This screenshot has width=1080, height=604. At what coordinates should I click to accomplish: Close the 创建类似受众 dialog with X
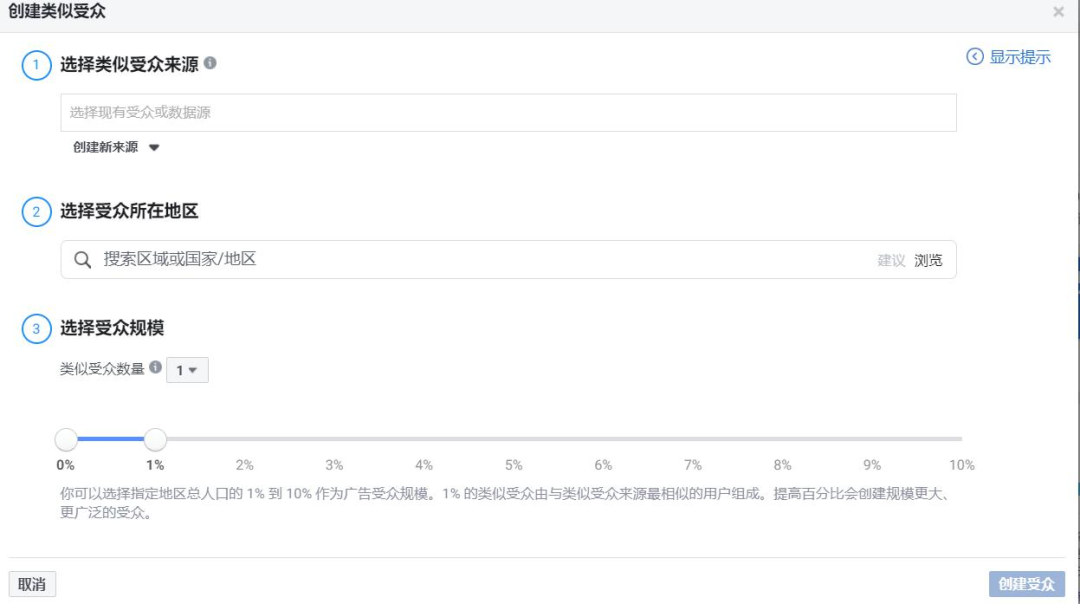coord(1059,12)
